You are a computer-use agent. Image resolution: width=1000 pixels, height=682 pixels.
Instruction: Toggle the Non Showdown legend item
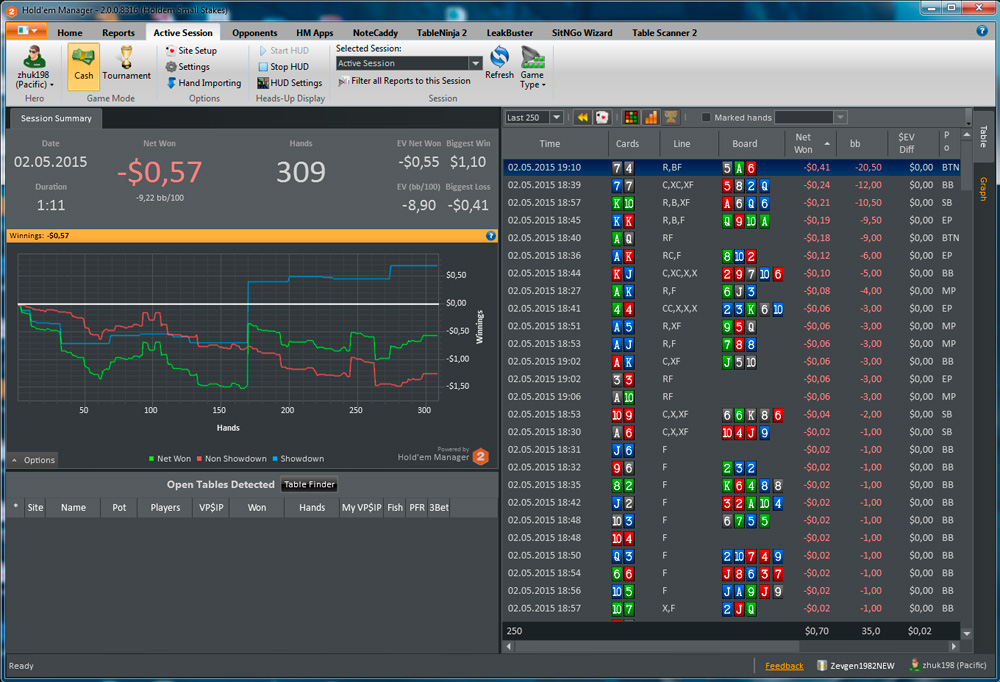coord(232,459)
